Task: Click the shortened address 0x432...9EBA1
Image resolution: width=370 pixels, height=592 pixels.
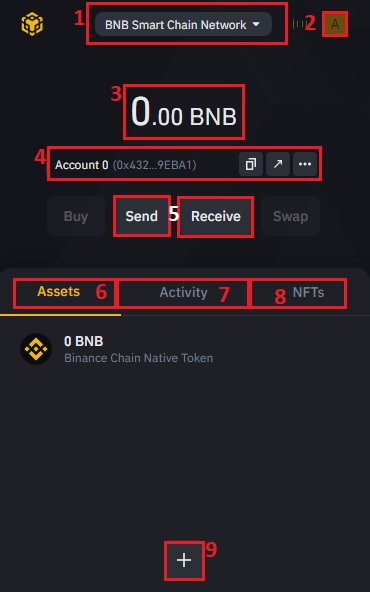Action: coord(154,165)
